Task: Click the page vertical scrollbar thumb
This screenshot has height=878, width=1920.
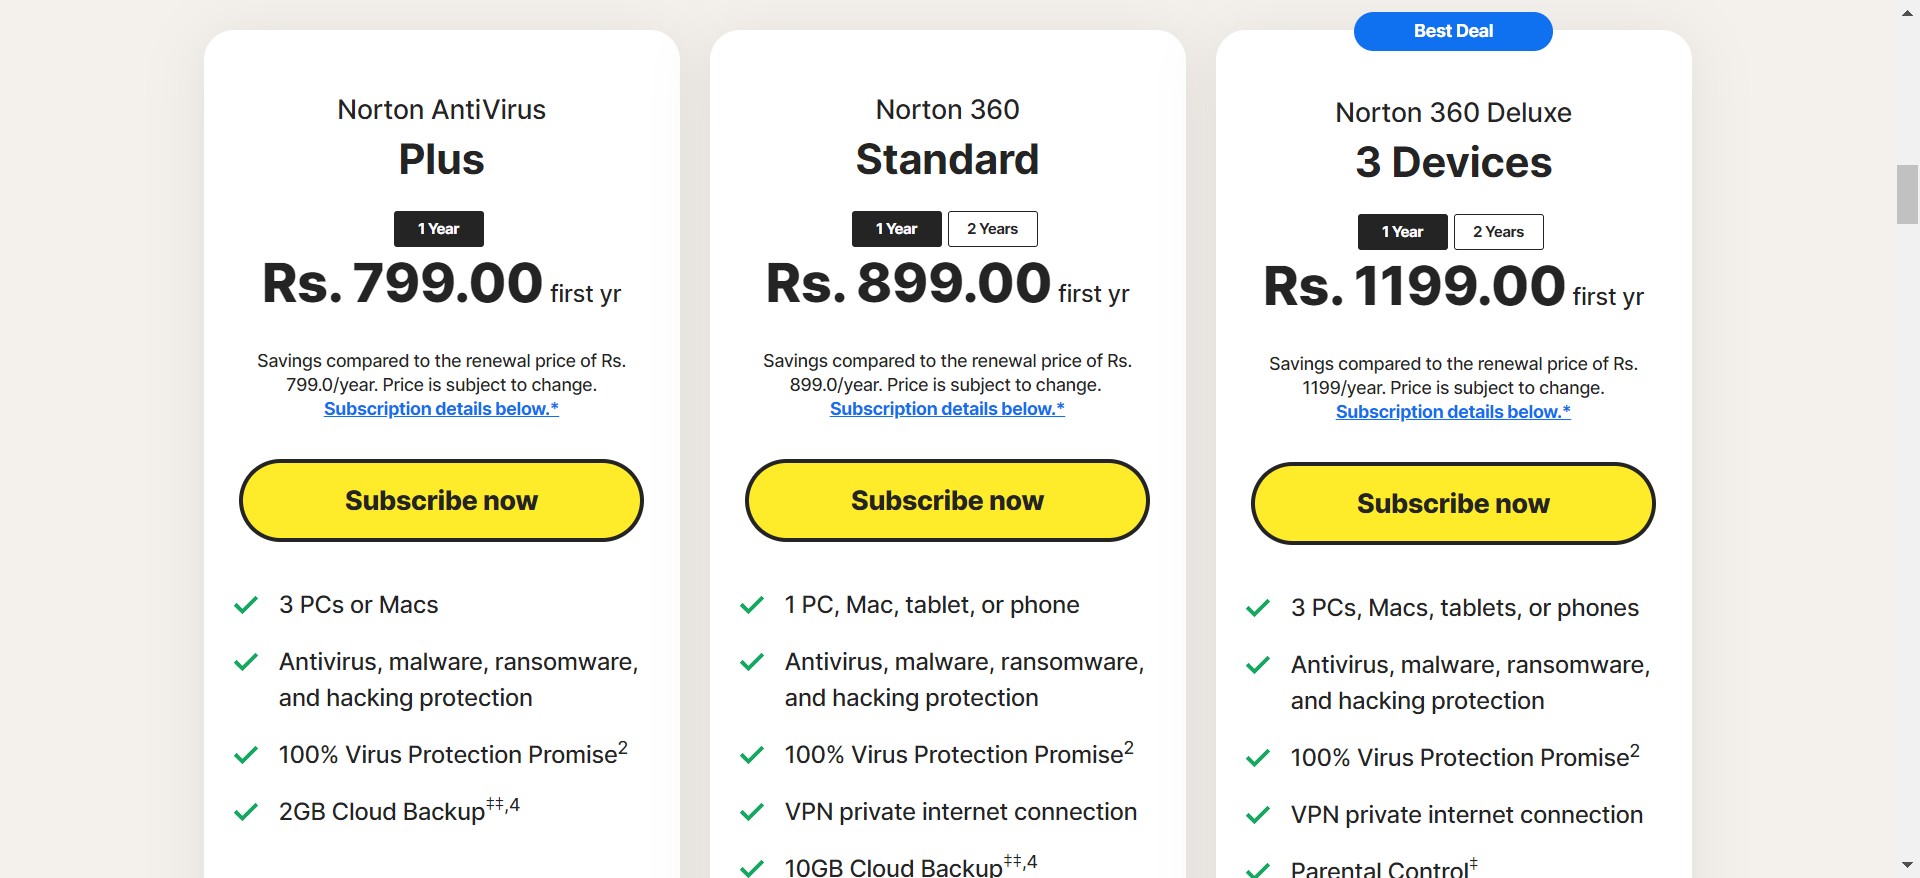Action: pyautogui.click(x=1907, y=194)
